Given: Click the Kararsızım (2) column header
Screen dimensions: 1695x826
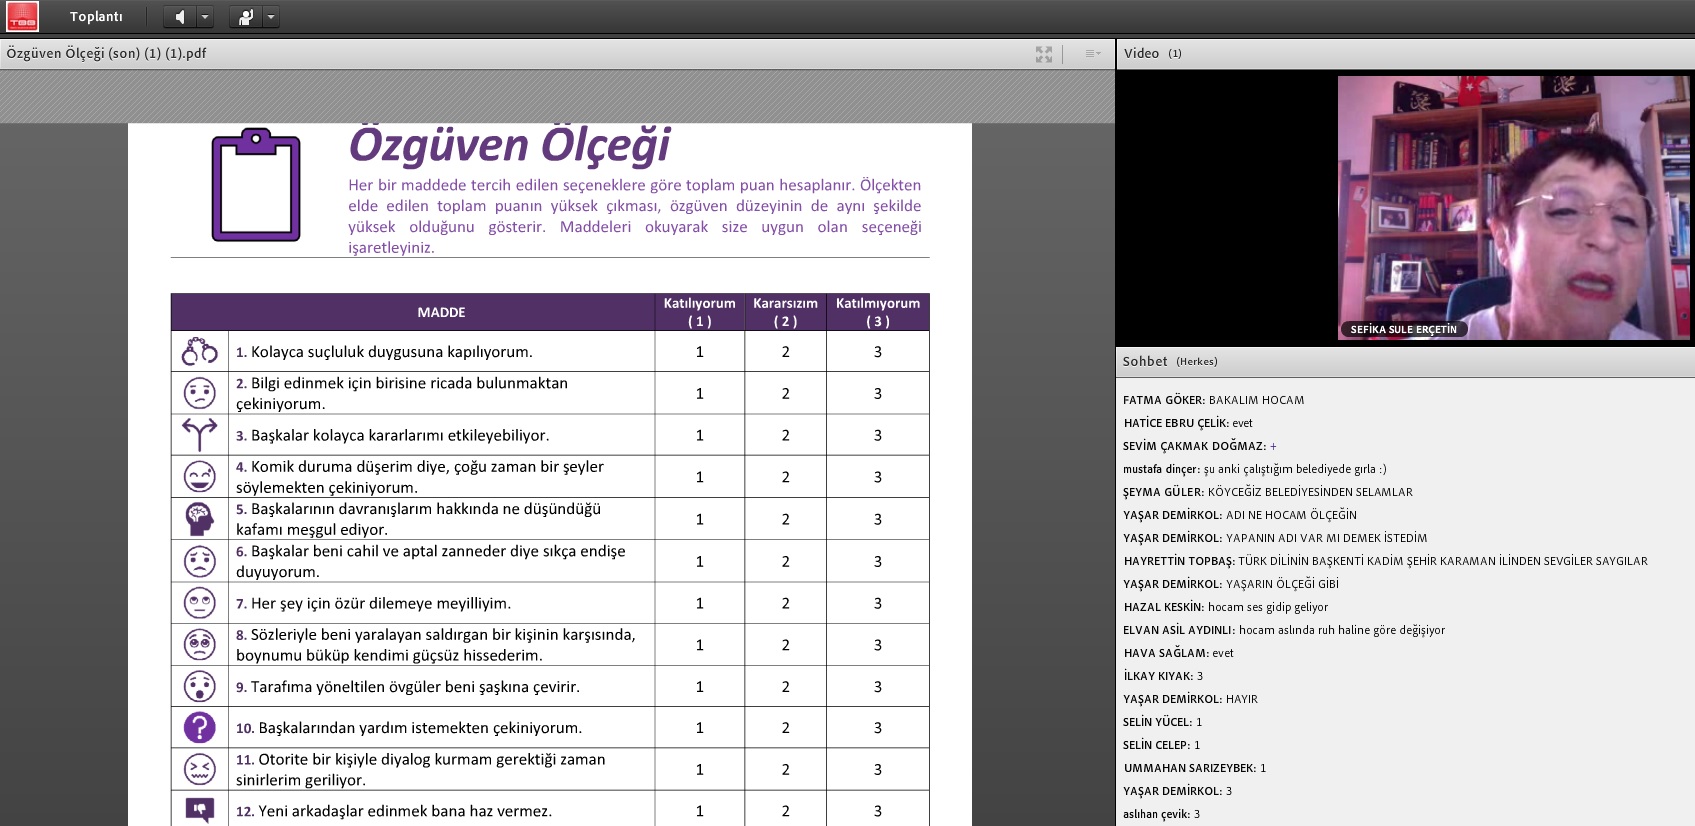Looking at the screenshot, I should pos(785,312).
